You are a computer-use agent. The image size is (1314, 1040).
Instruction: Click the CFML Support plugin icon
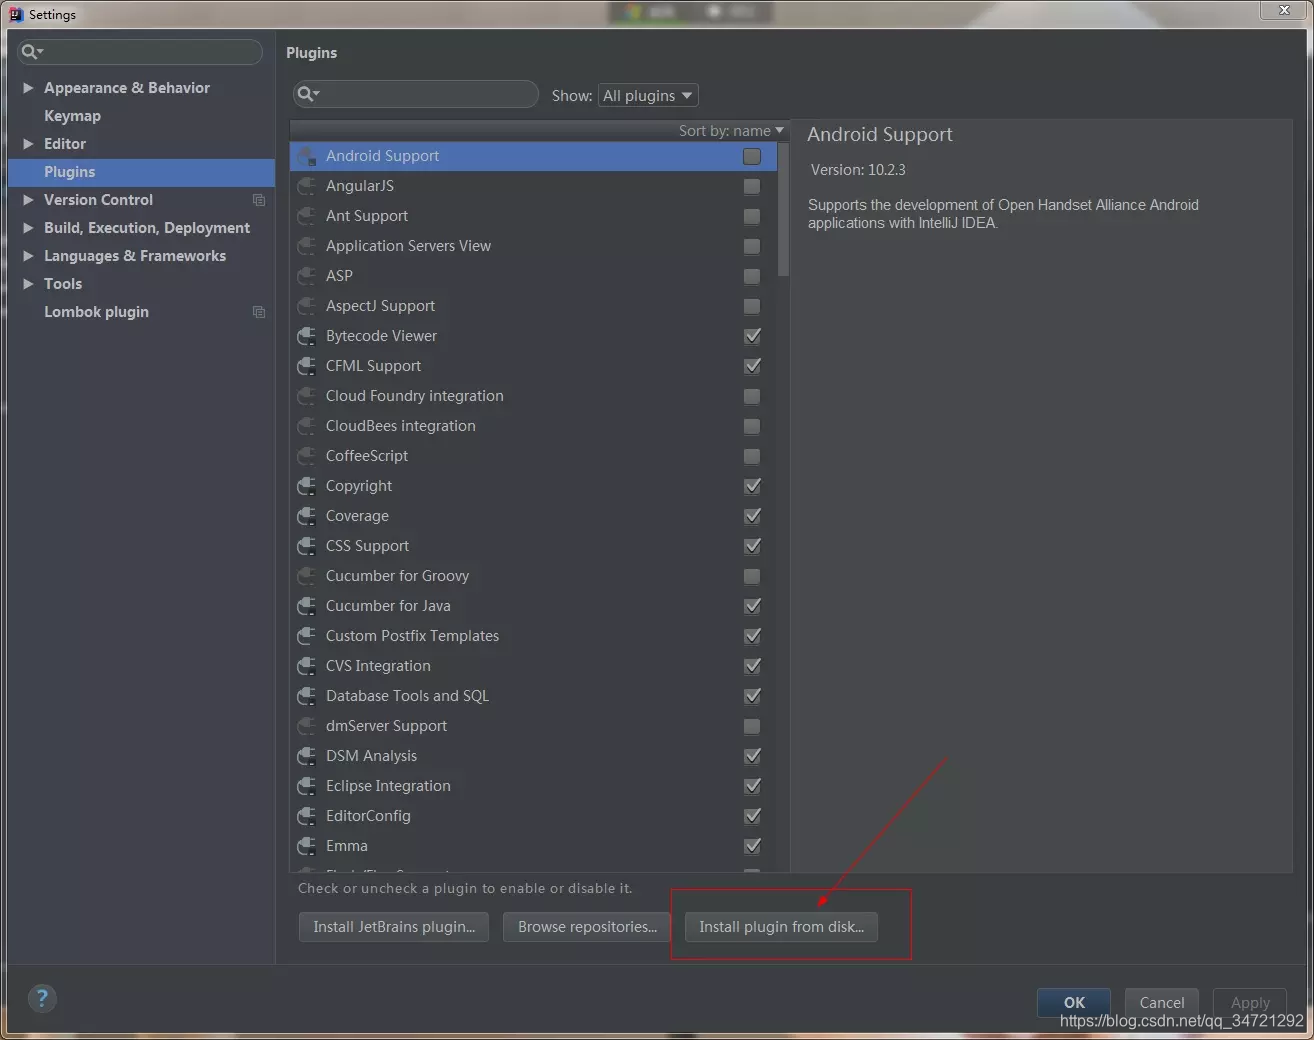click(x=307, y=366)
